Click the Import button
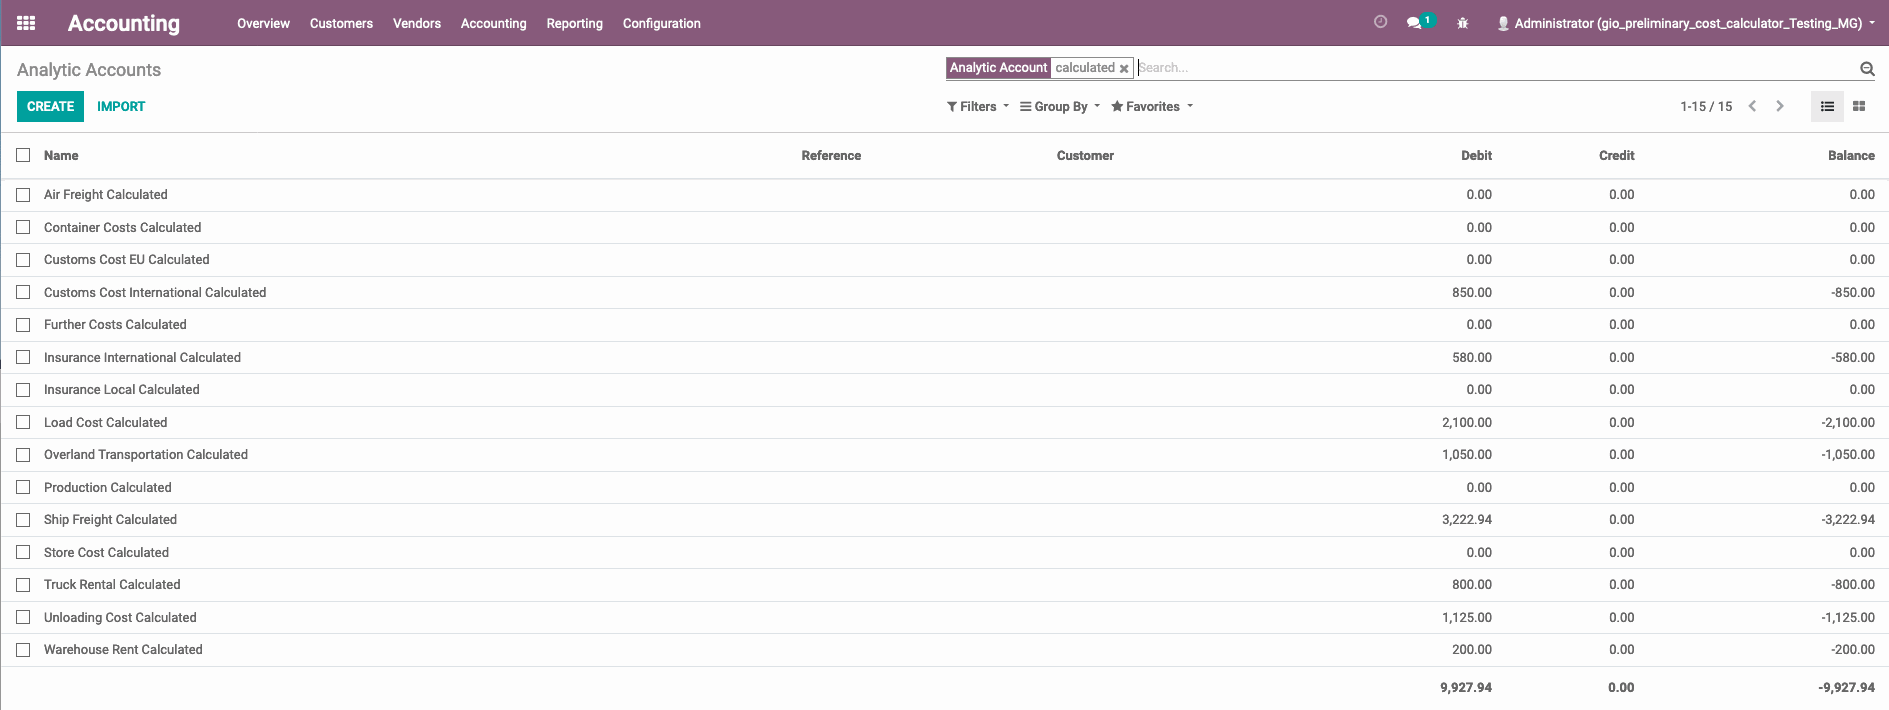Image resolution: width=1889 pixels, height=710 pixels. [x=121, y=107]
